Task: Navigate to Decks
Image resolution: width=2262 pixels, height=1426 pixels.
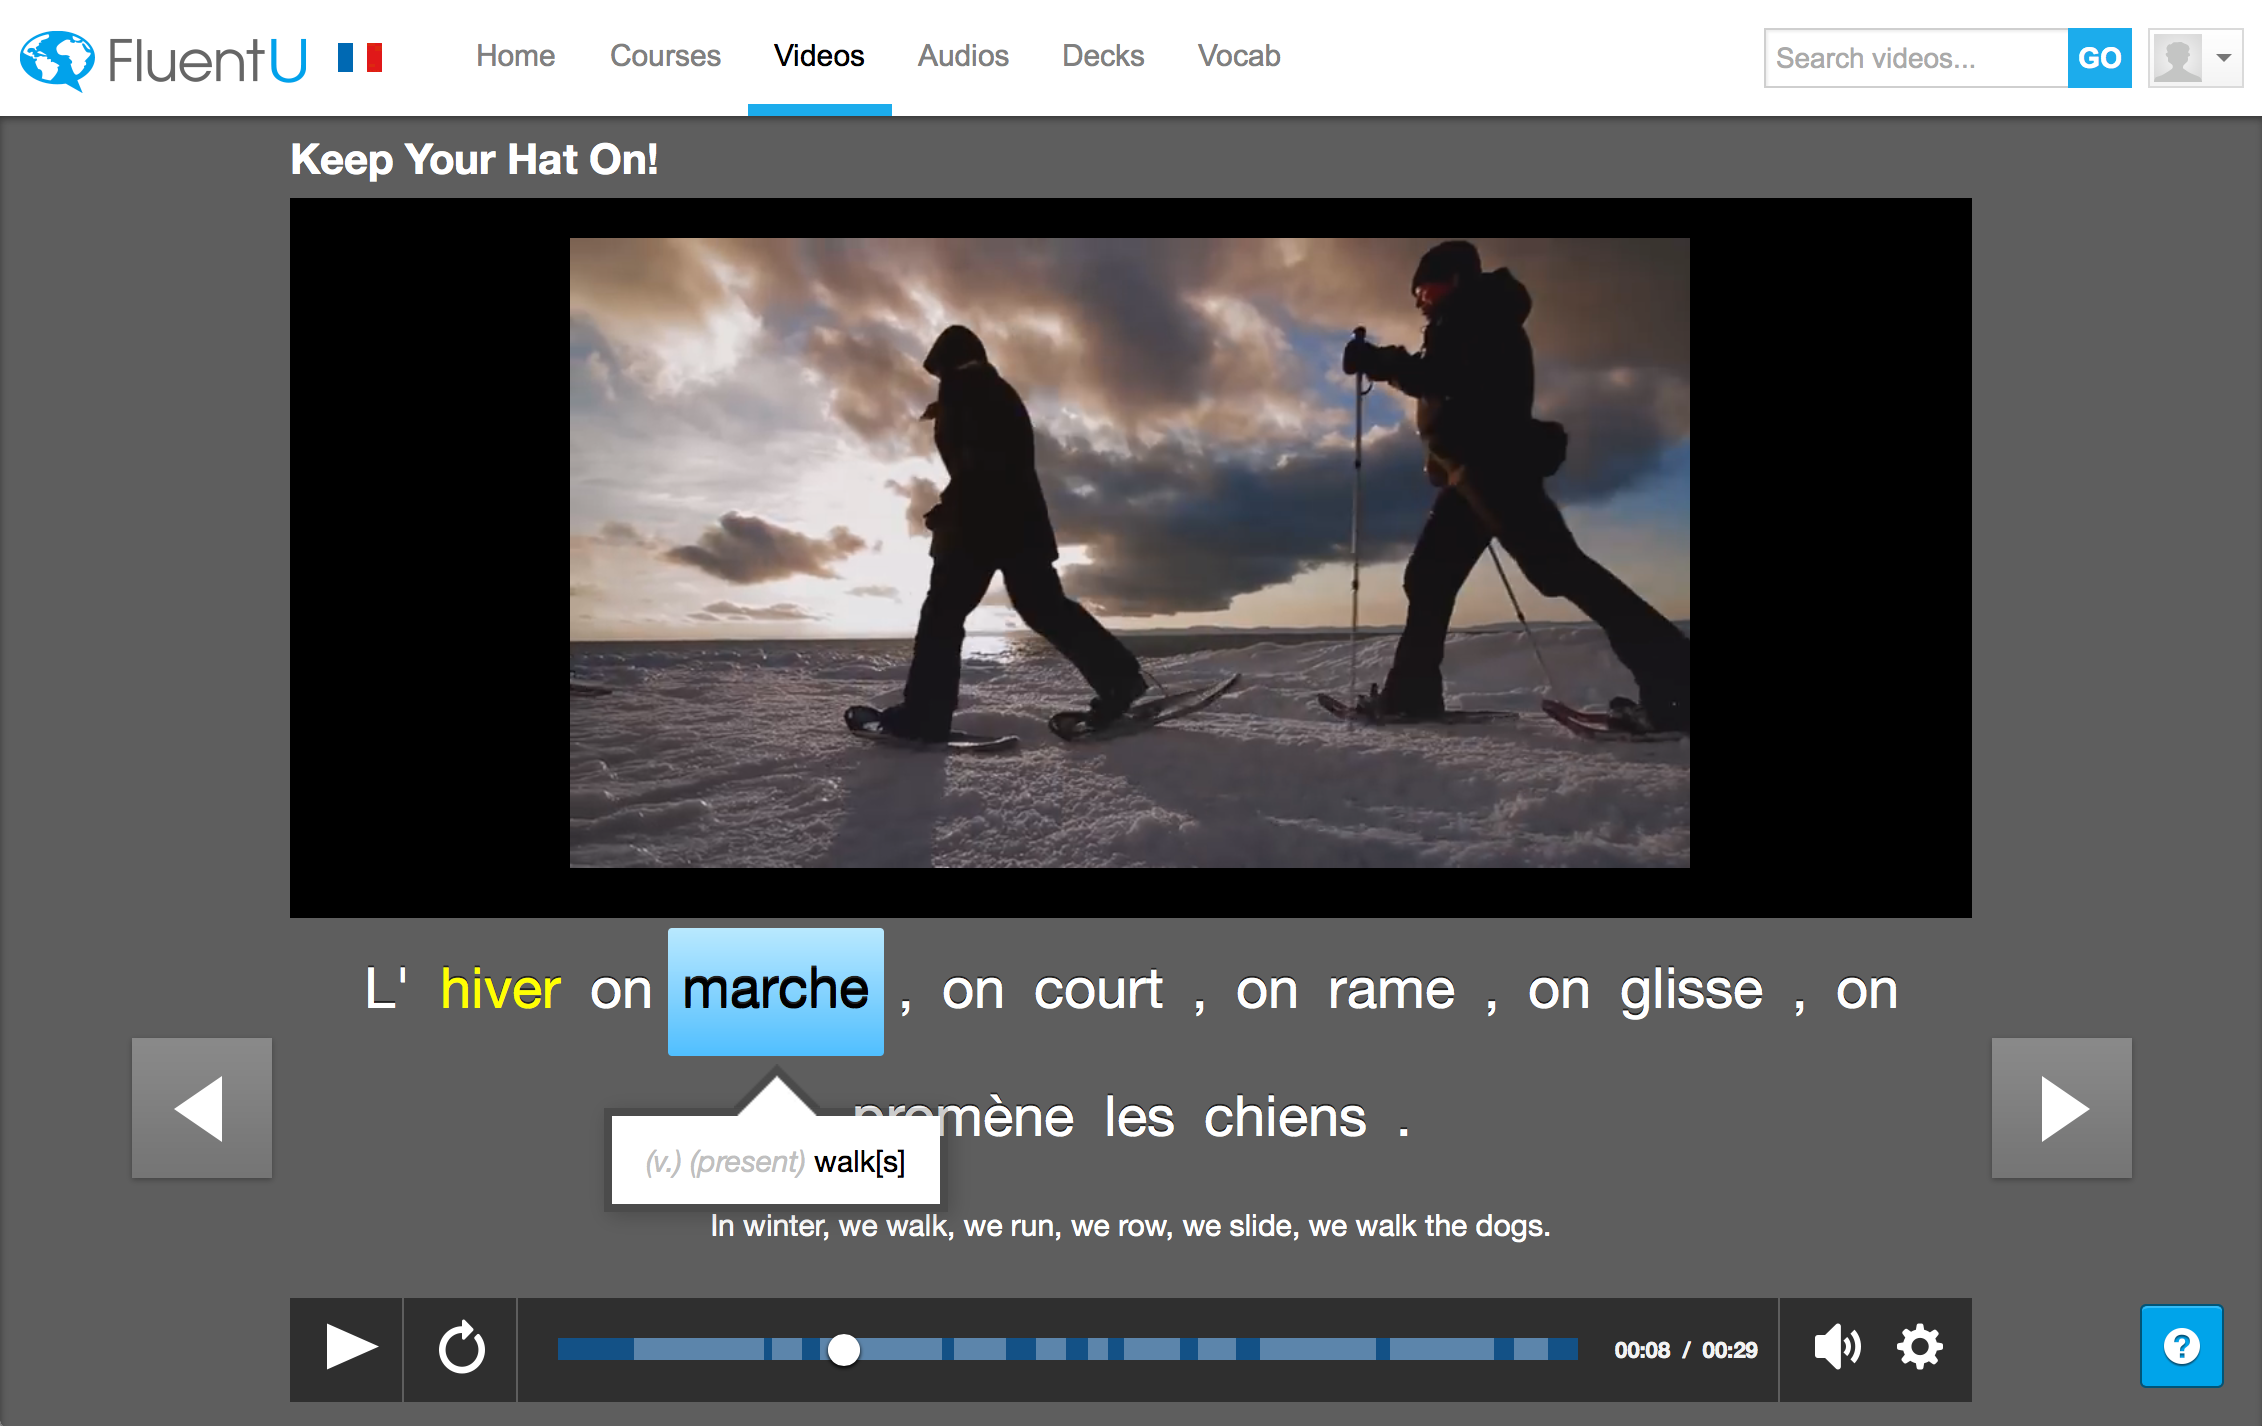Action: click(x=1103, y=56)
